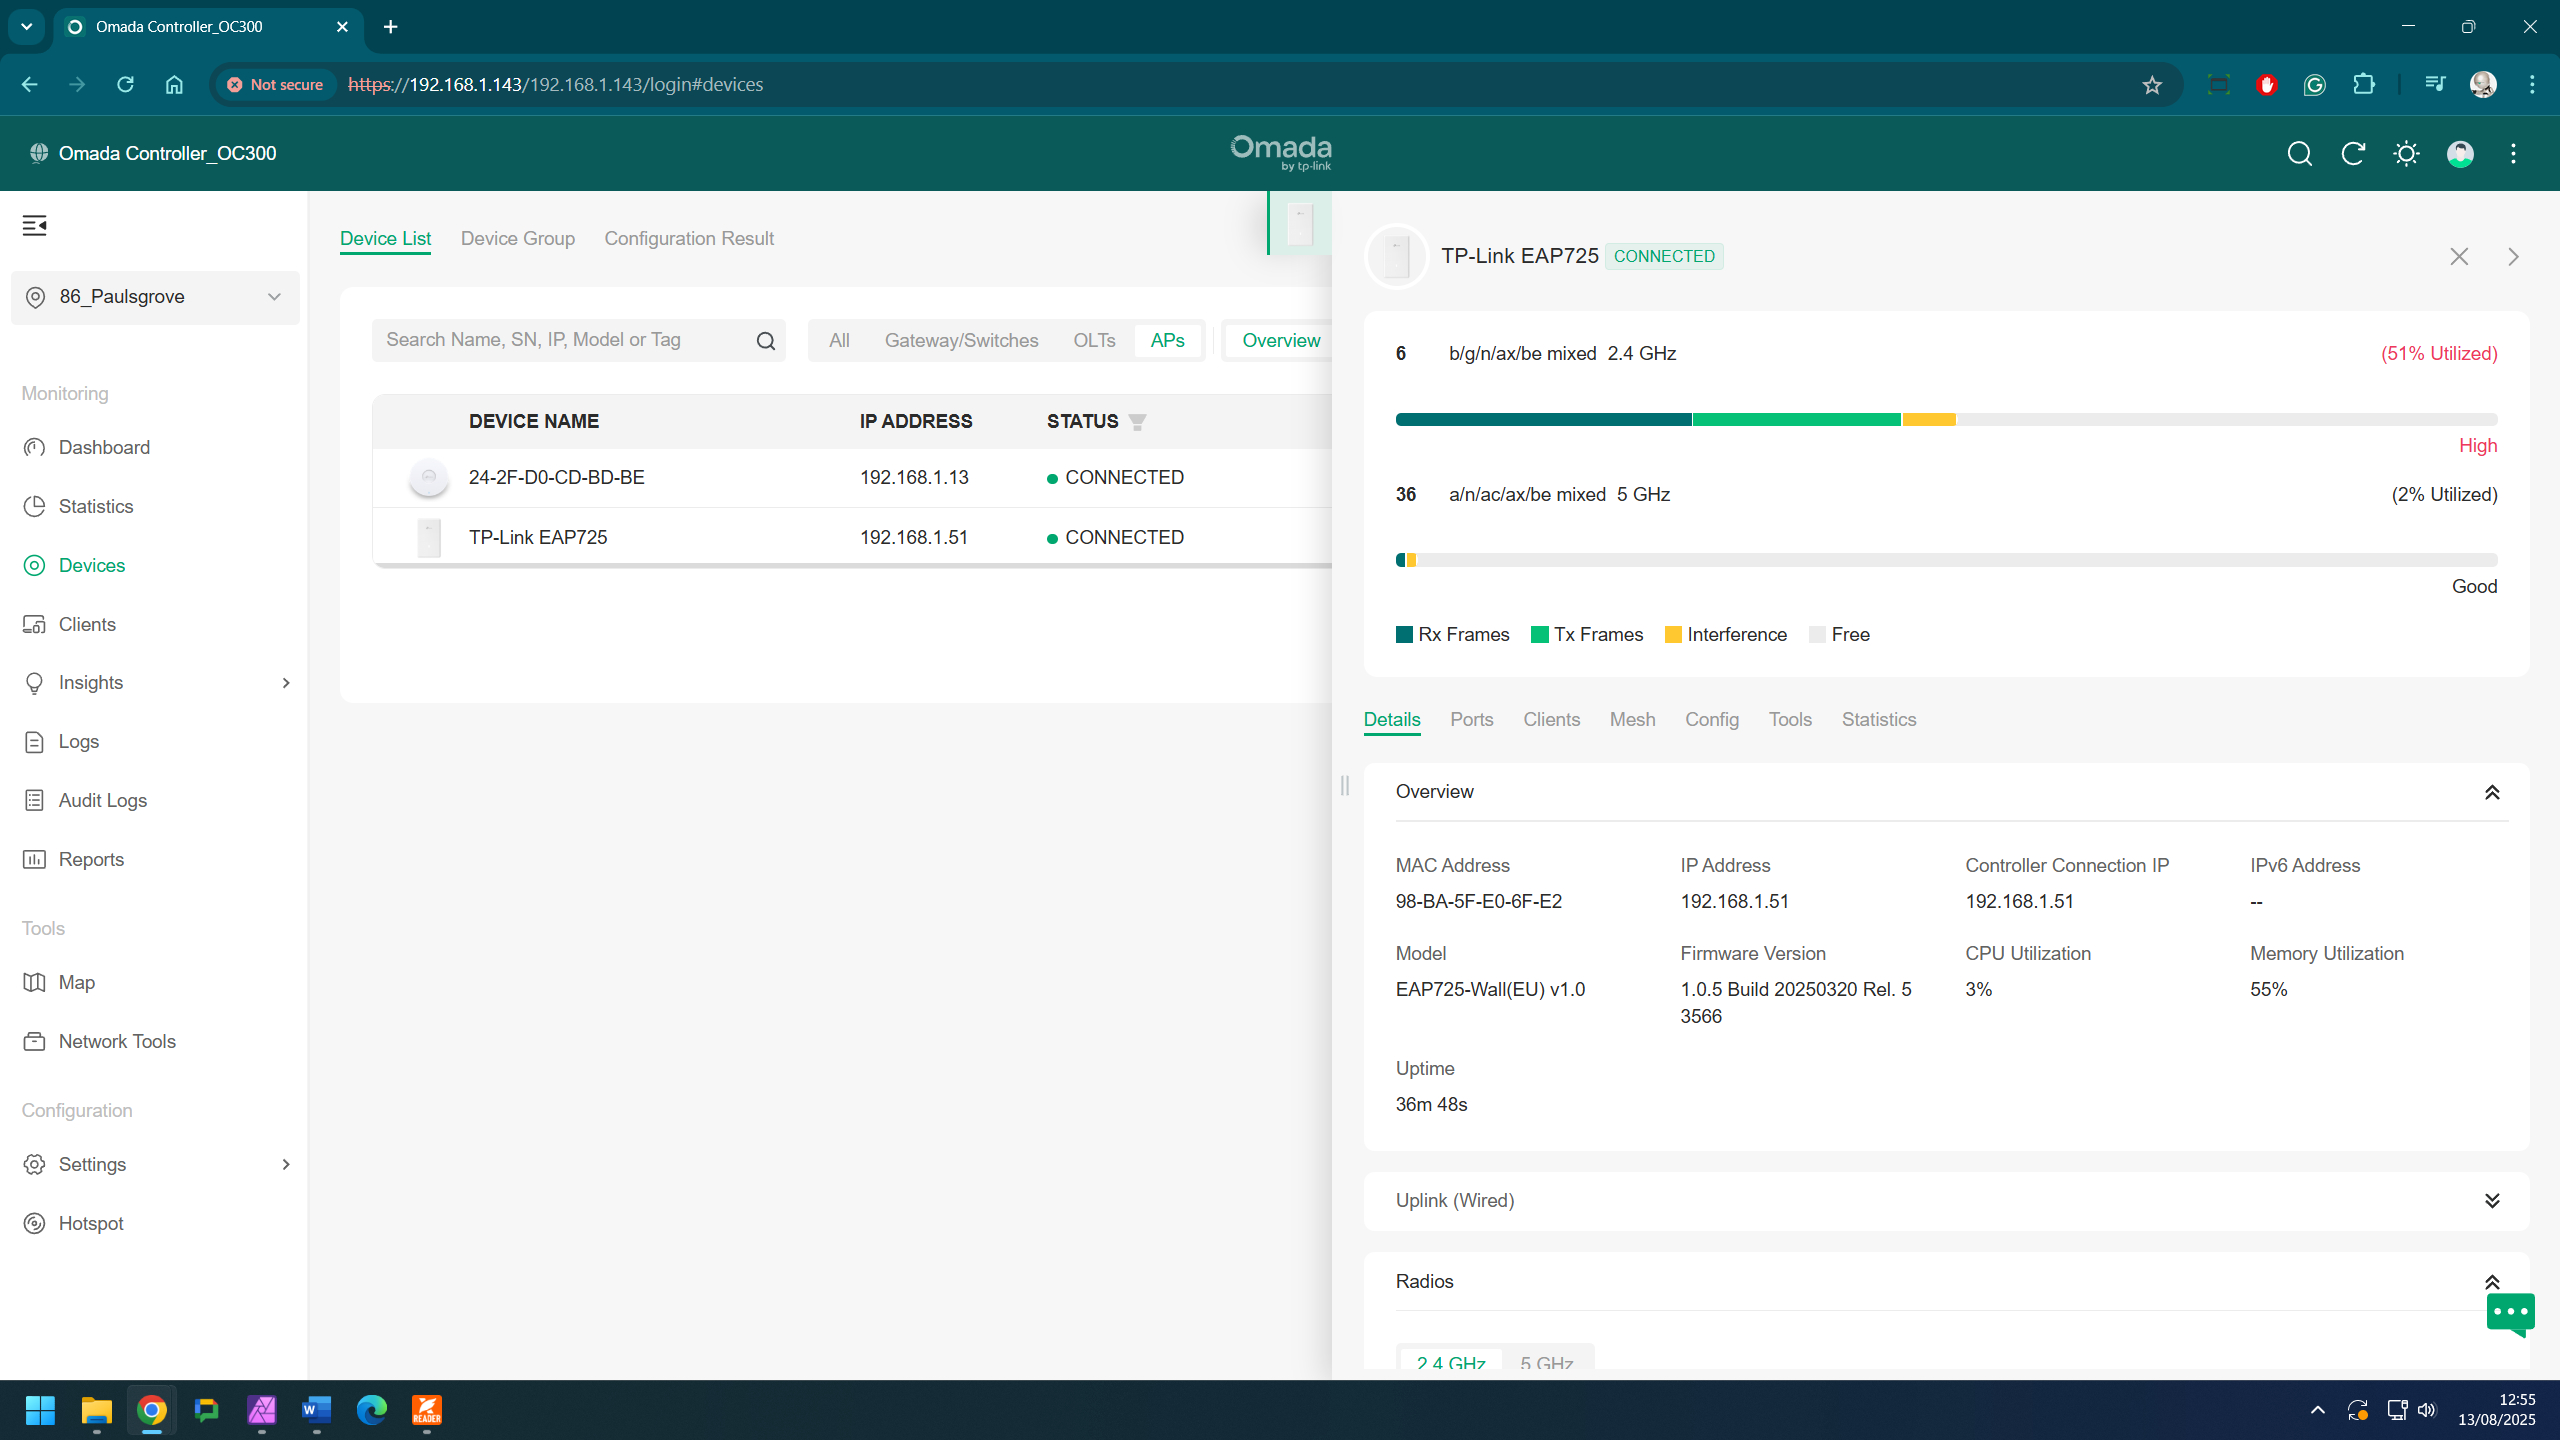Select the APs filter

1167,341
